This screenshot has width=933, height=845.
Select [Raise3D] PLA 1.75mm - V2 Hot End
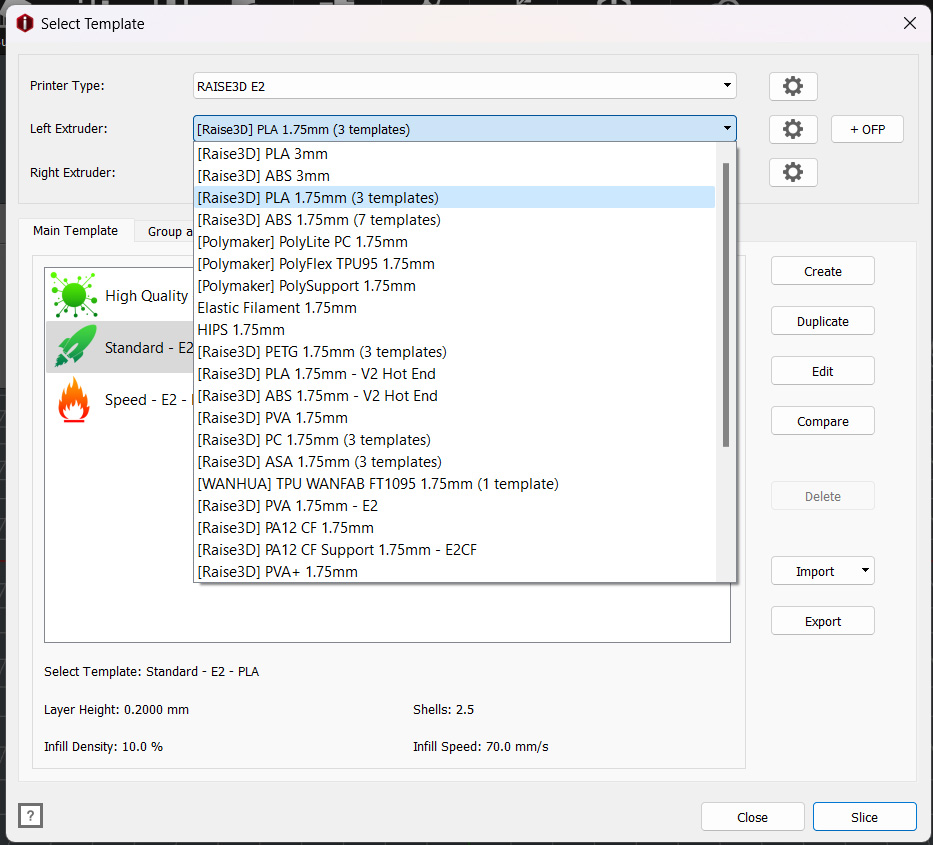tap(455, 374)
